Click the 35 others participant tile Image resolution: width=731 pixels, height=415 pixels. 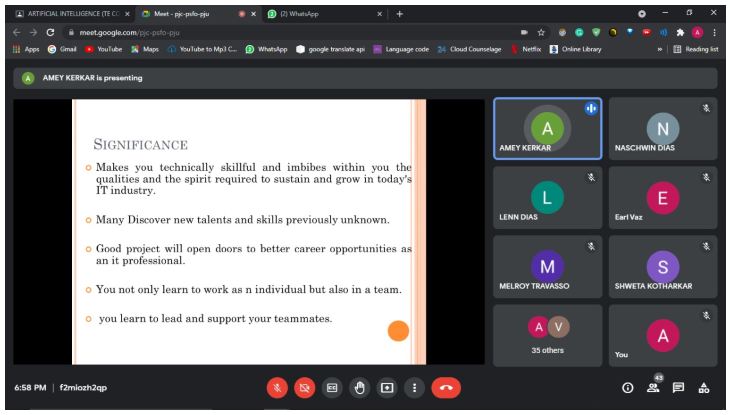click(548, 338)
